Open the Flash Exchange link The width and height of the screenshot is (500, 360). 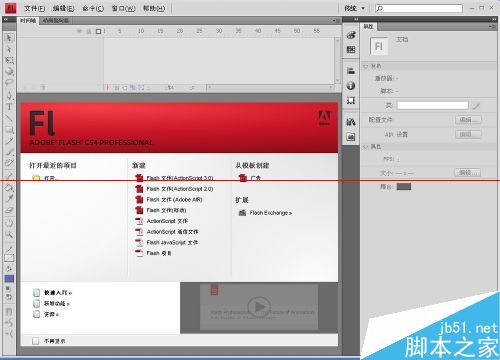tap(266, 213)
